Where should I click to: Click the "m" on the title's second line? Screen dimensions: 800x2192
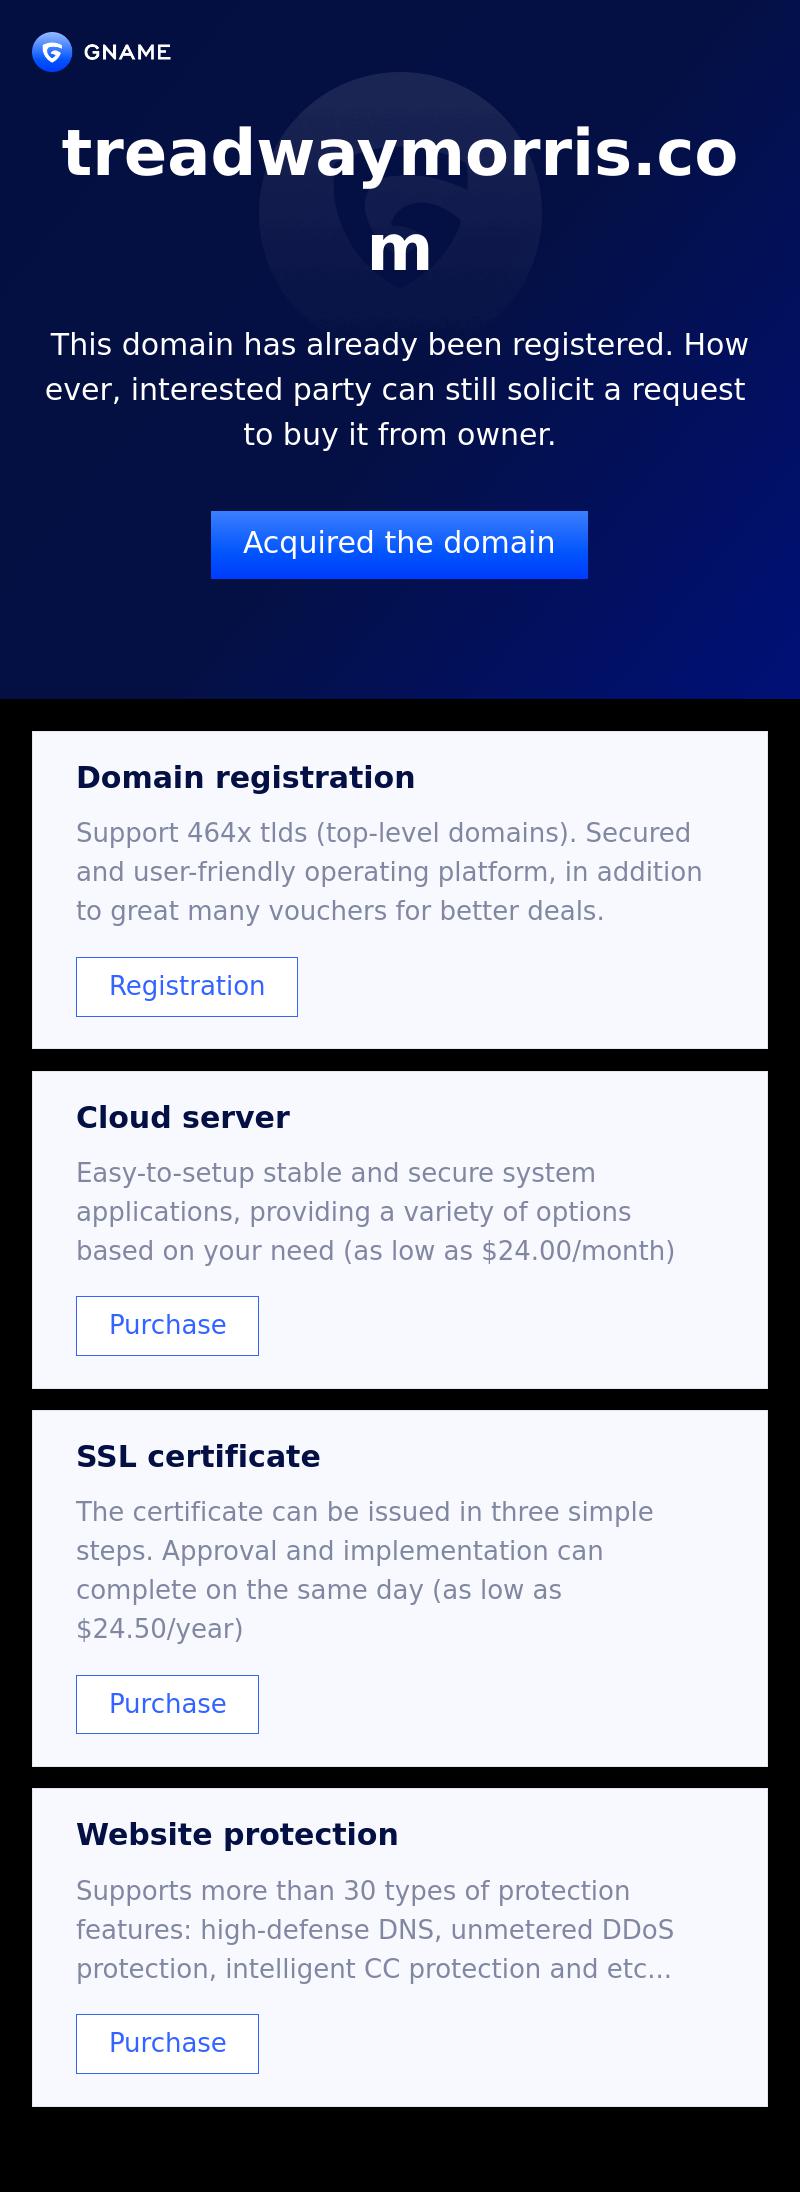(x=400, y=249)
